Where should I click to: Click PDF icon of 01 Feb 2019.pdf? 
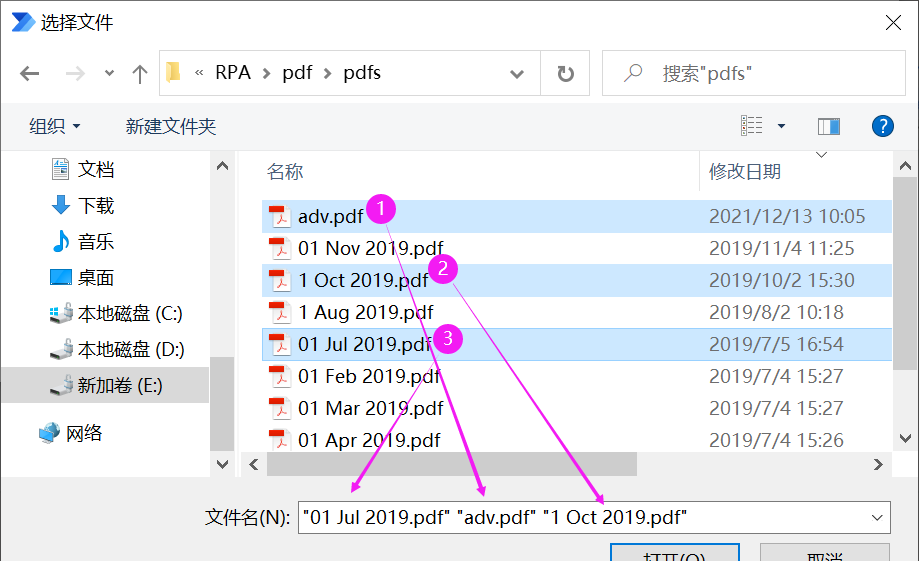pyautogui.click(x=280, y=376)
